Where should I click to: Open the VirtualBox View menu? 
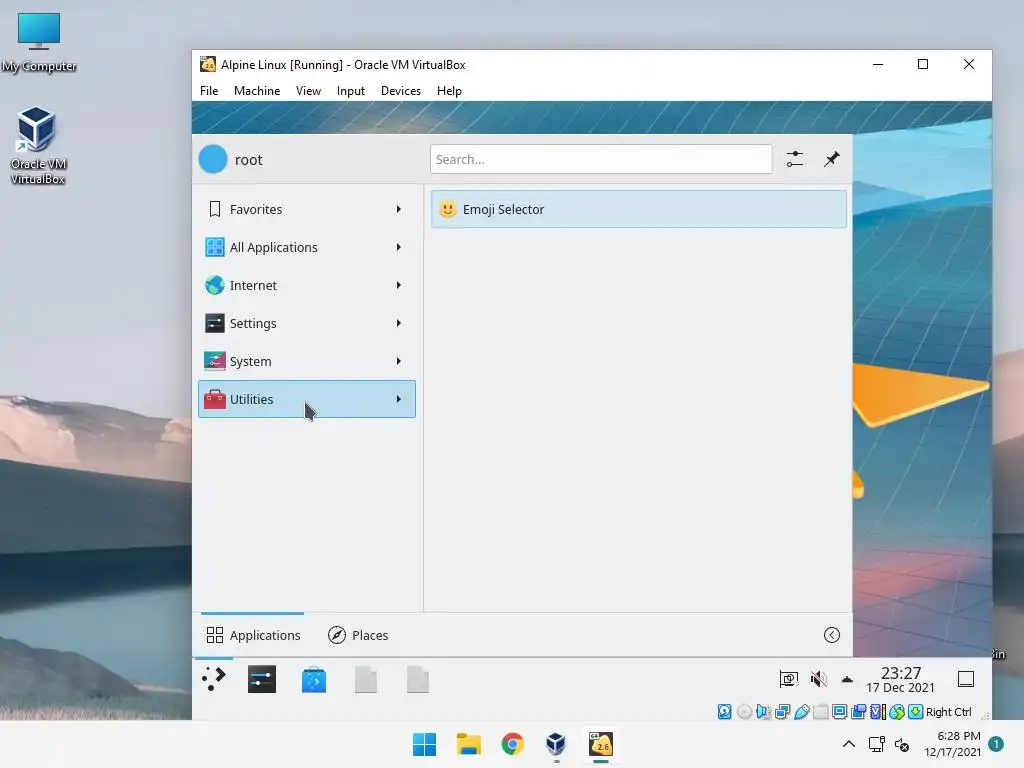pos(308,91)
